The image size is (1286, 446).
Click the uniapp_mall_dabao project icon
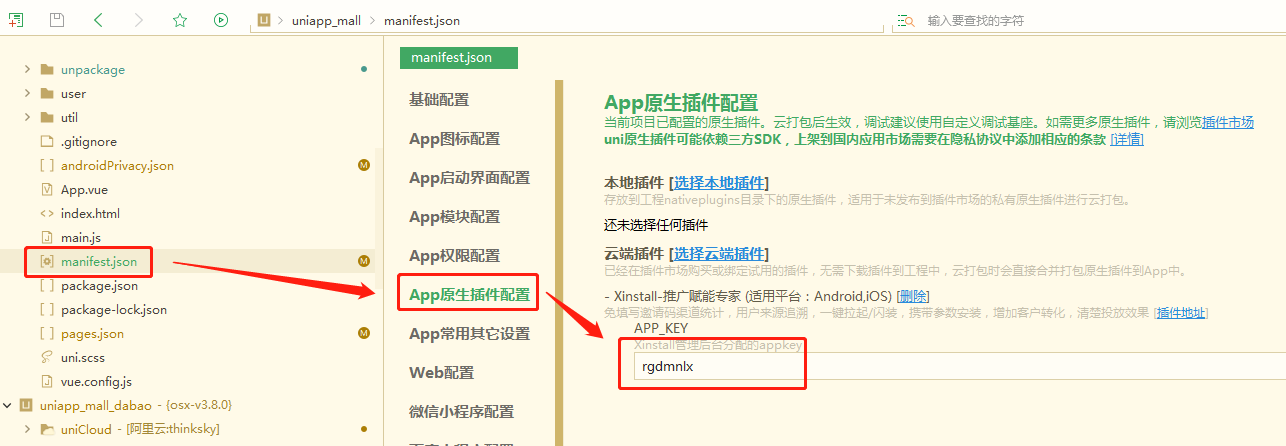pyautogui.click(x=26, y=406)
